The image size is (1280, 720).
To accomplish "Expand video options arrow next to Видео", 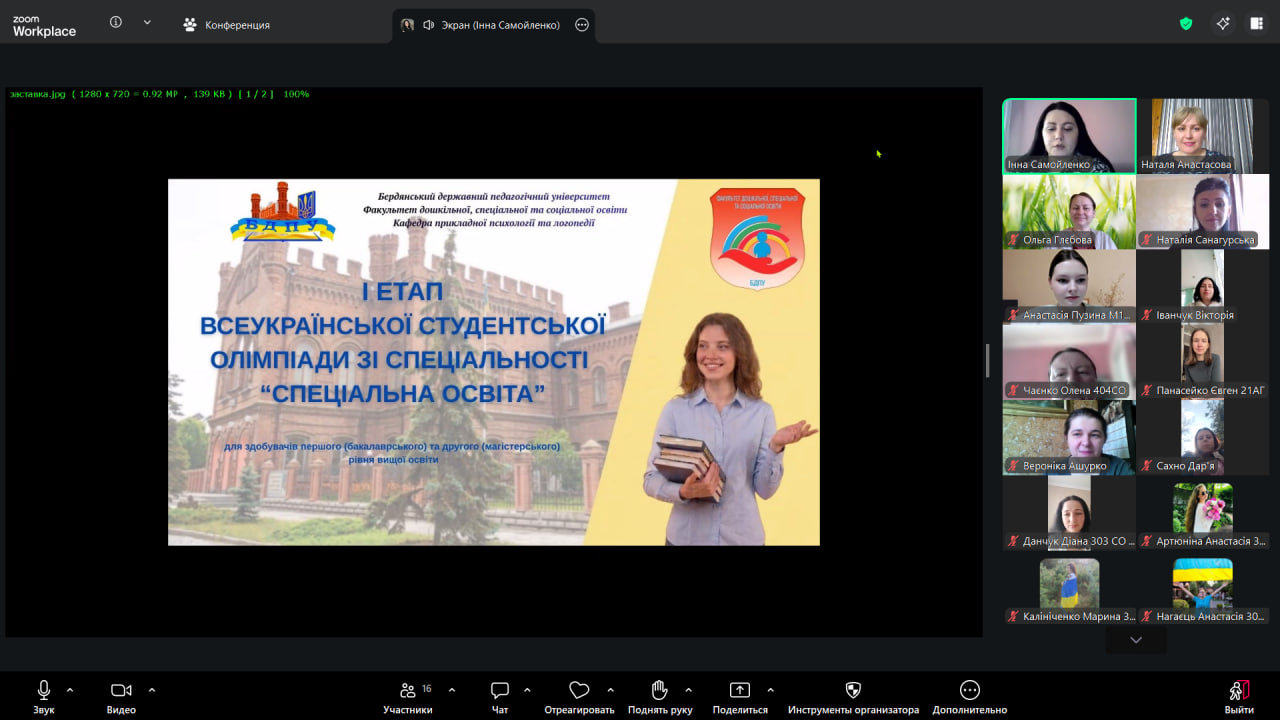I will coord(152,690).
